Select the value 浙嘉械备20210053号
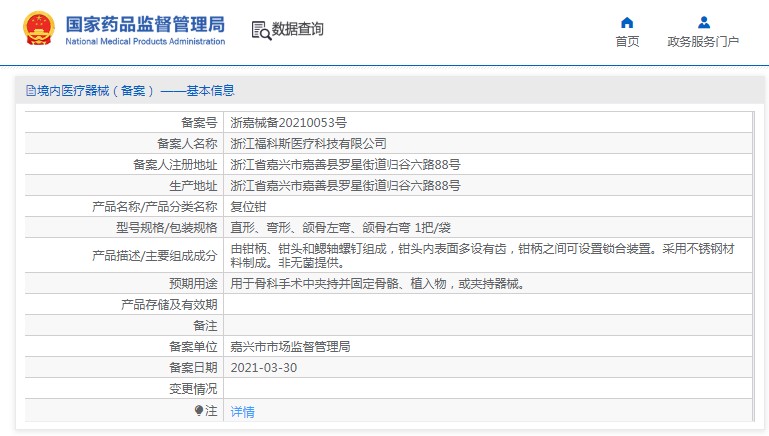This screenshot has height=436, width=769. coord(288,123)
